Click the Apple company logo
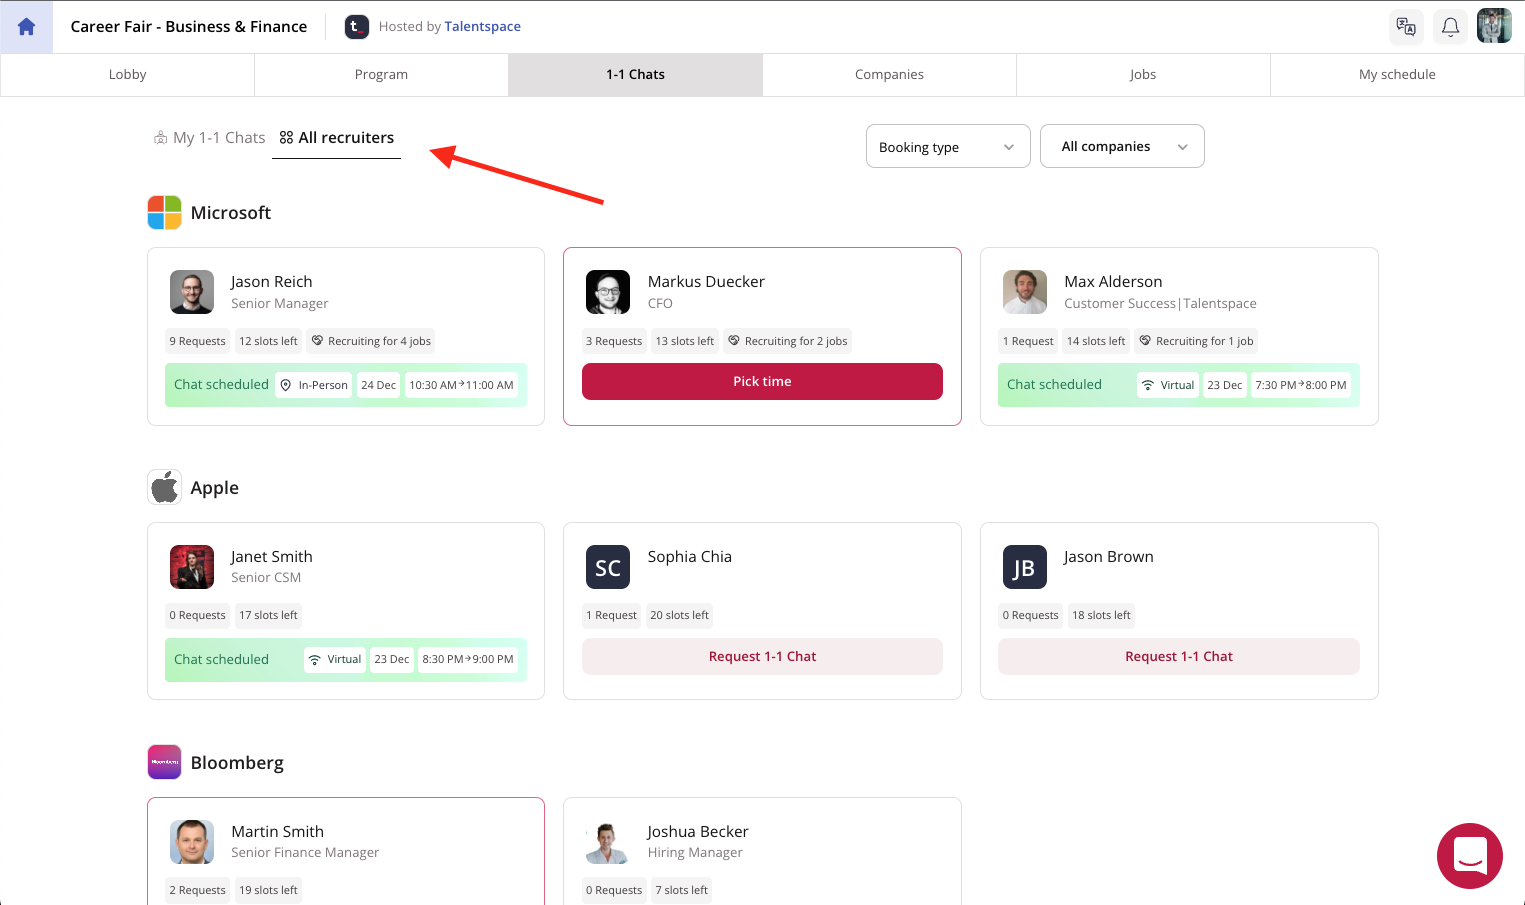This screenshot has height=905, width=1525. (165, 488)
